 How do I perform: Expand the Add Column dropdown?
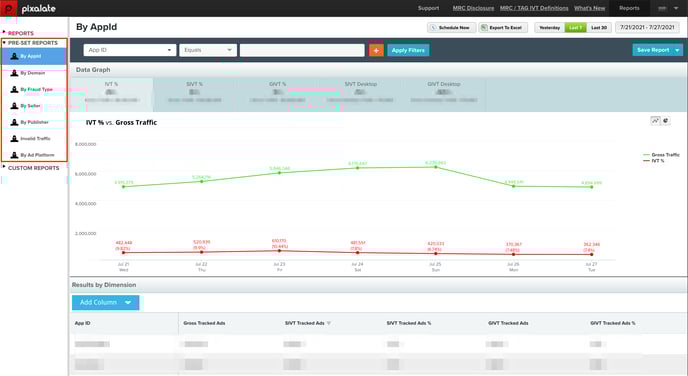[105, 302]
